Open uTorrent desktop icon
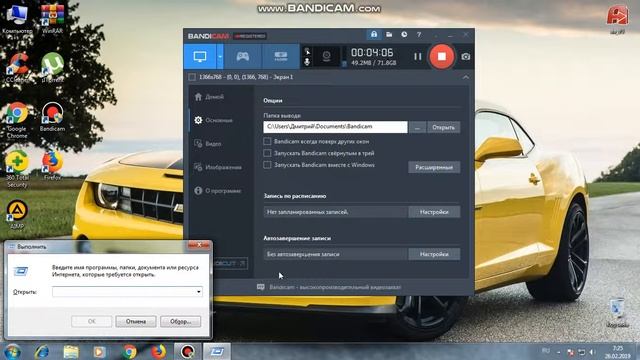Image resolution: width=640 pixels, height=360 pixels. coord(52,67)
